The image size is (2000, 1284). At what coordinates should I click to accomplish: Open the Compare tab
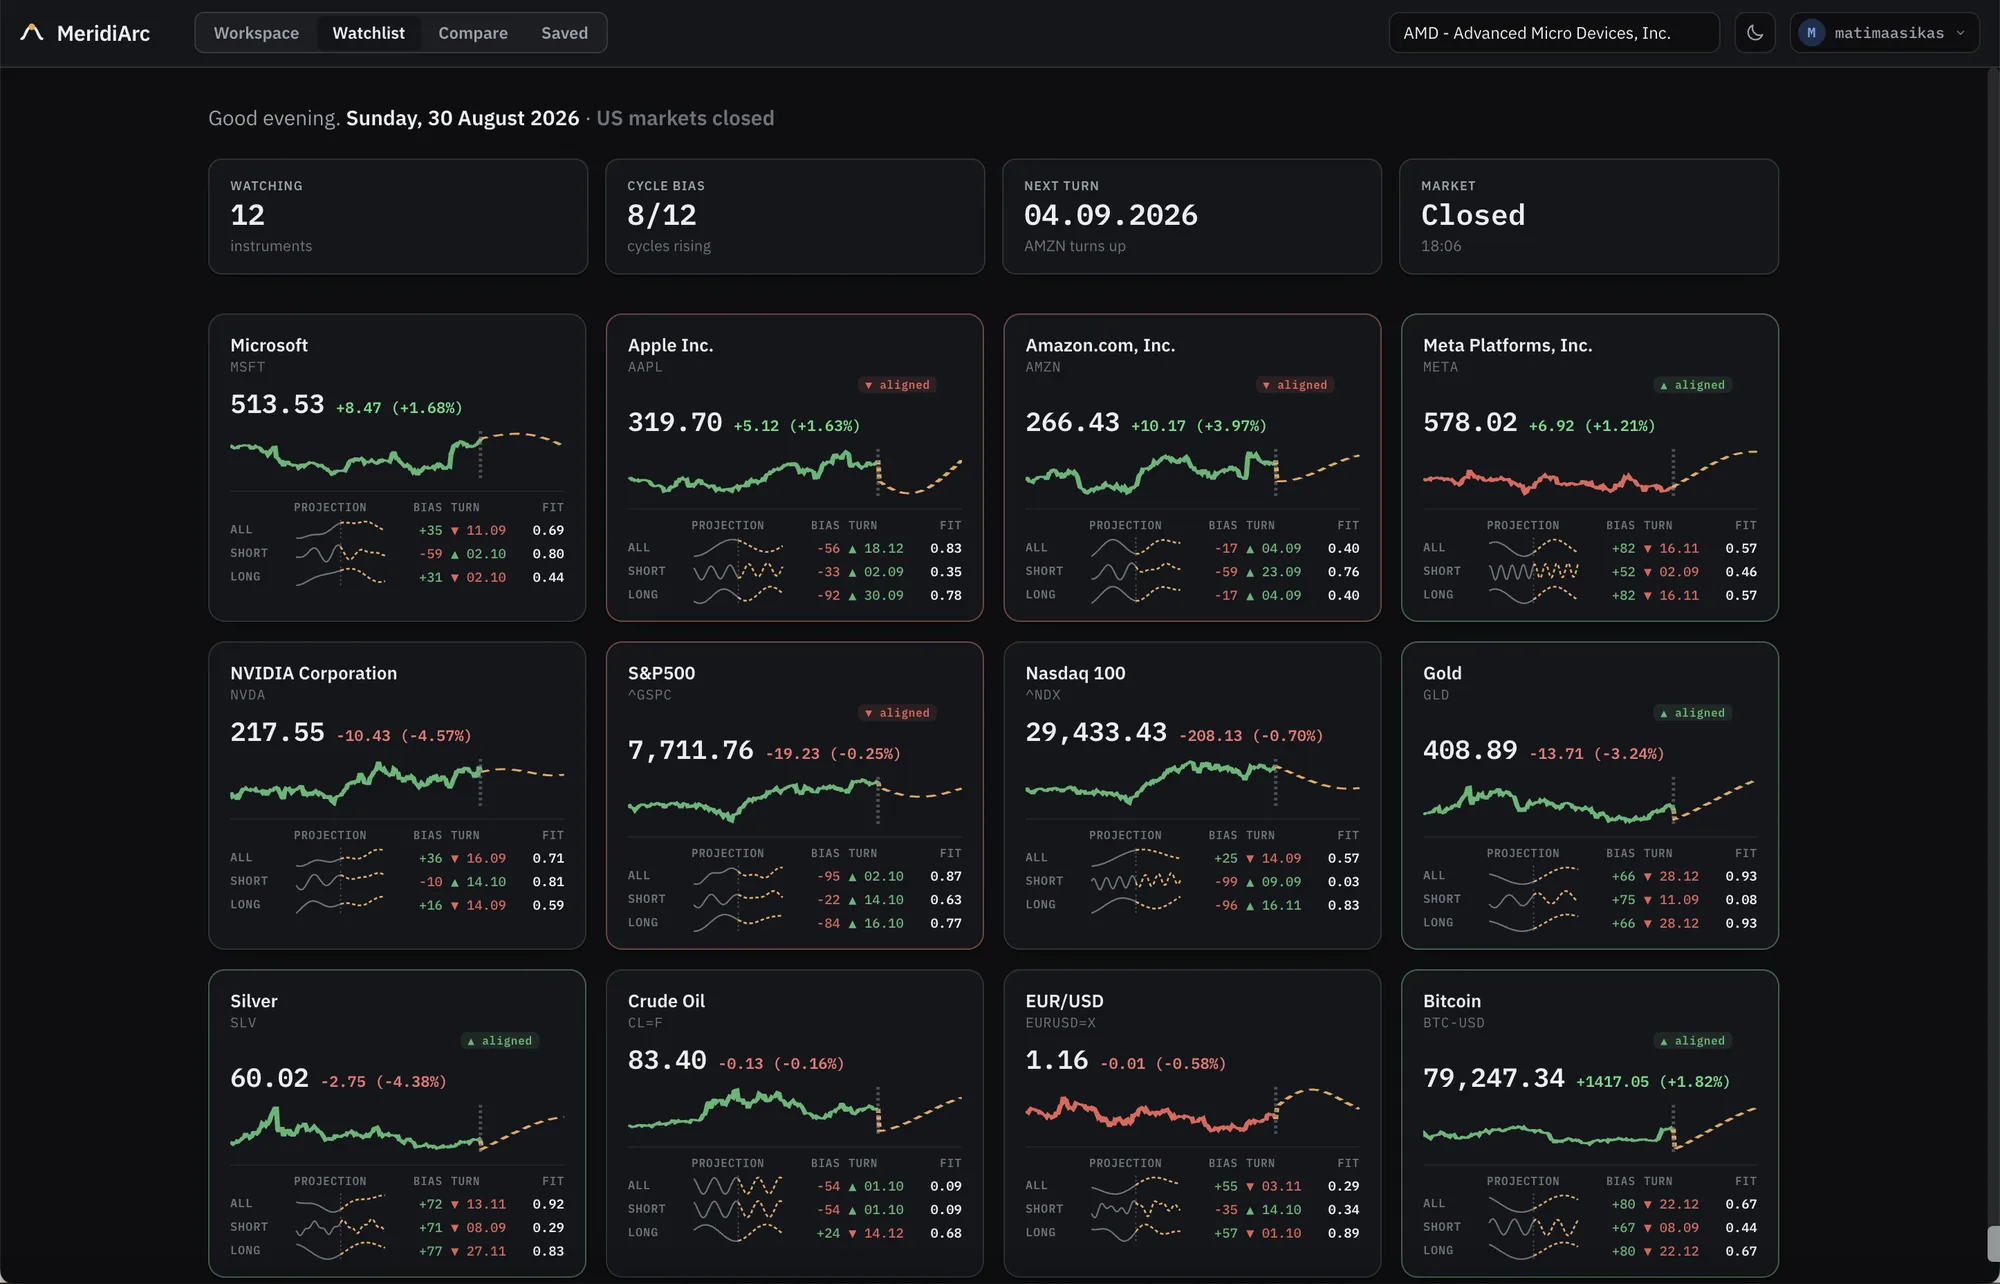coord(473,33)
